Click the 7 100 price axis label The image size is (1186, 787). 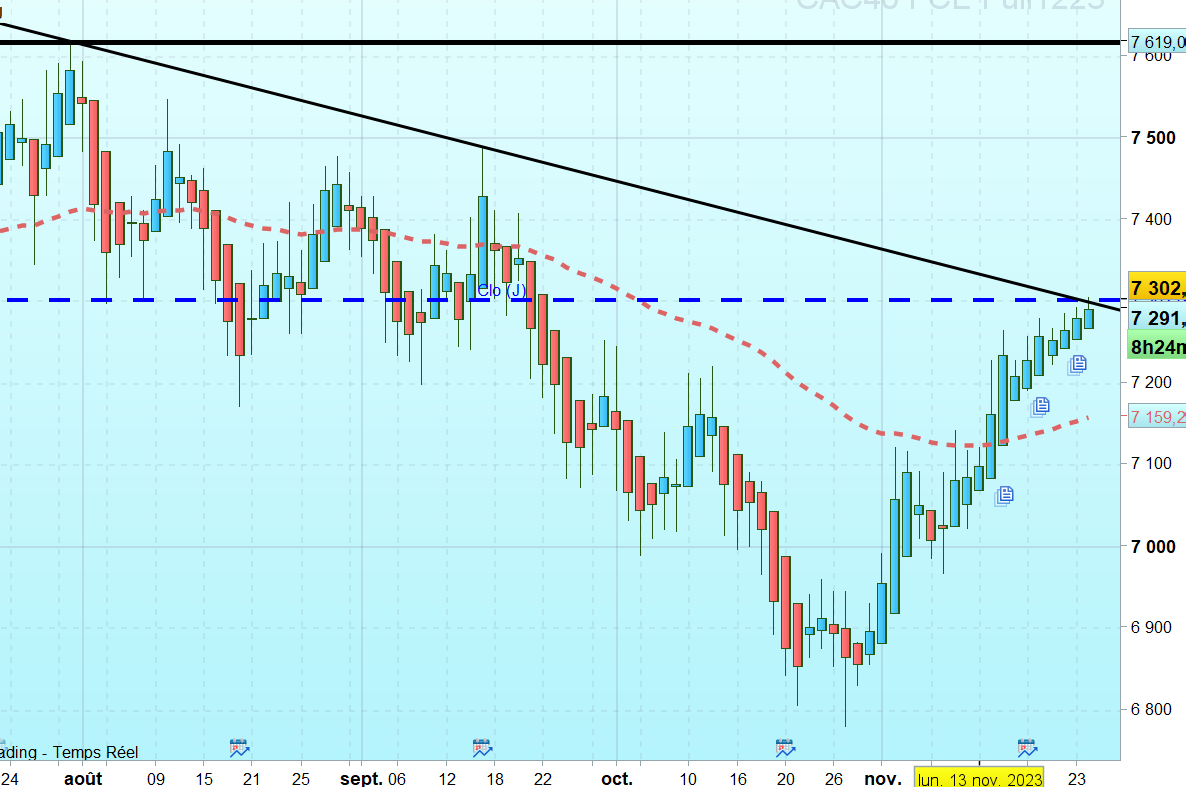1151,463
